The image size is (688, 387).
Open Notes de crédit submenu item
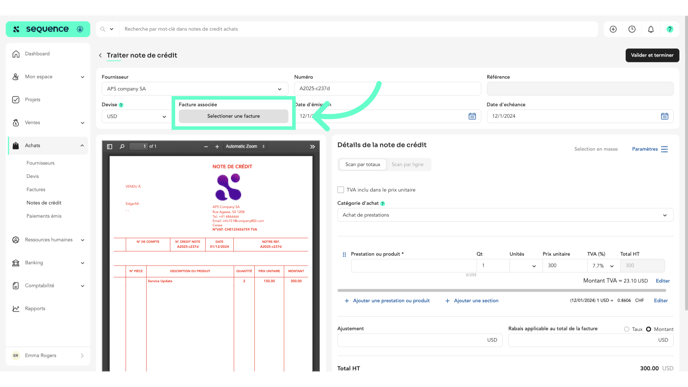44,203
